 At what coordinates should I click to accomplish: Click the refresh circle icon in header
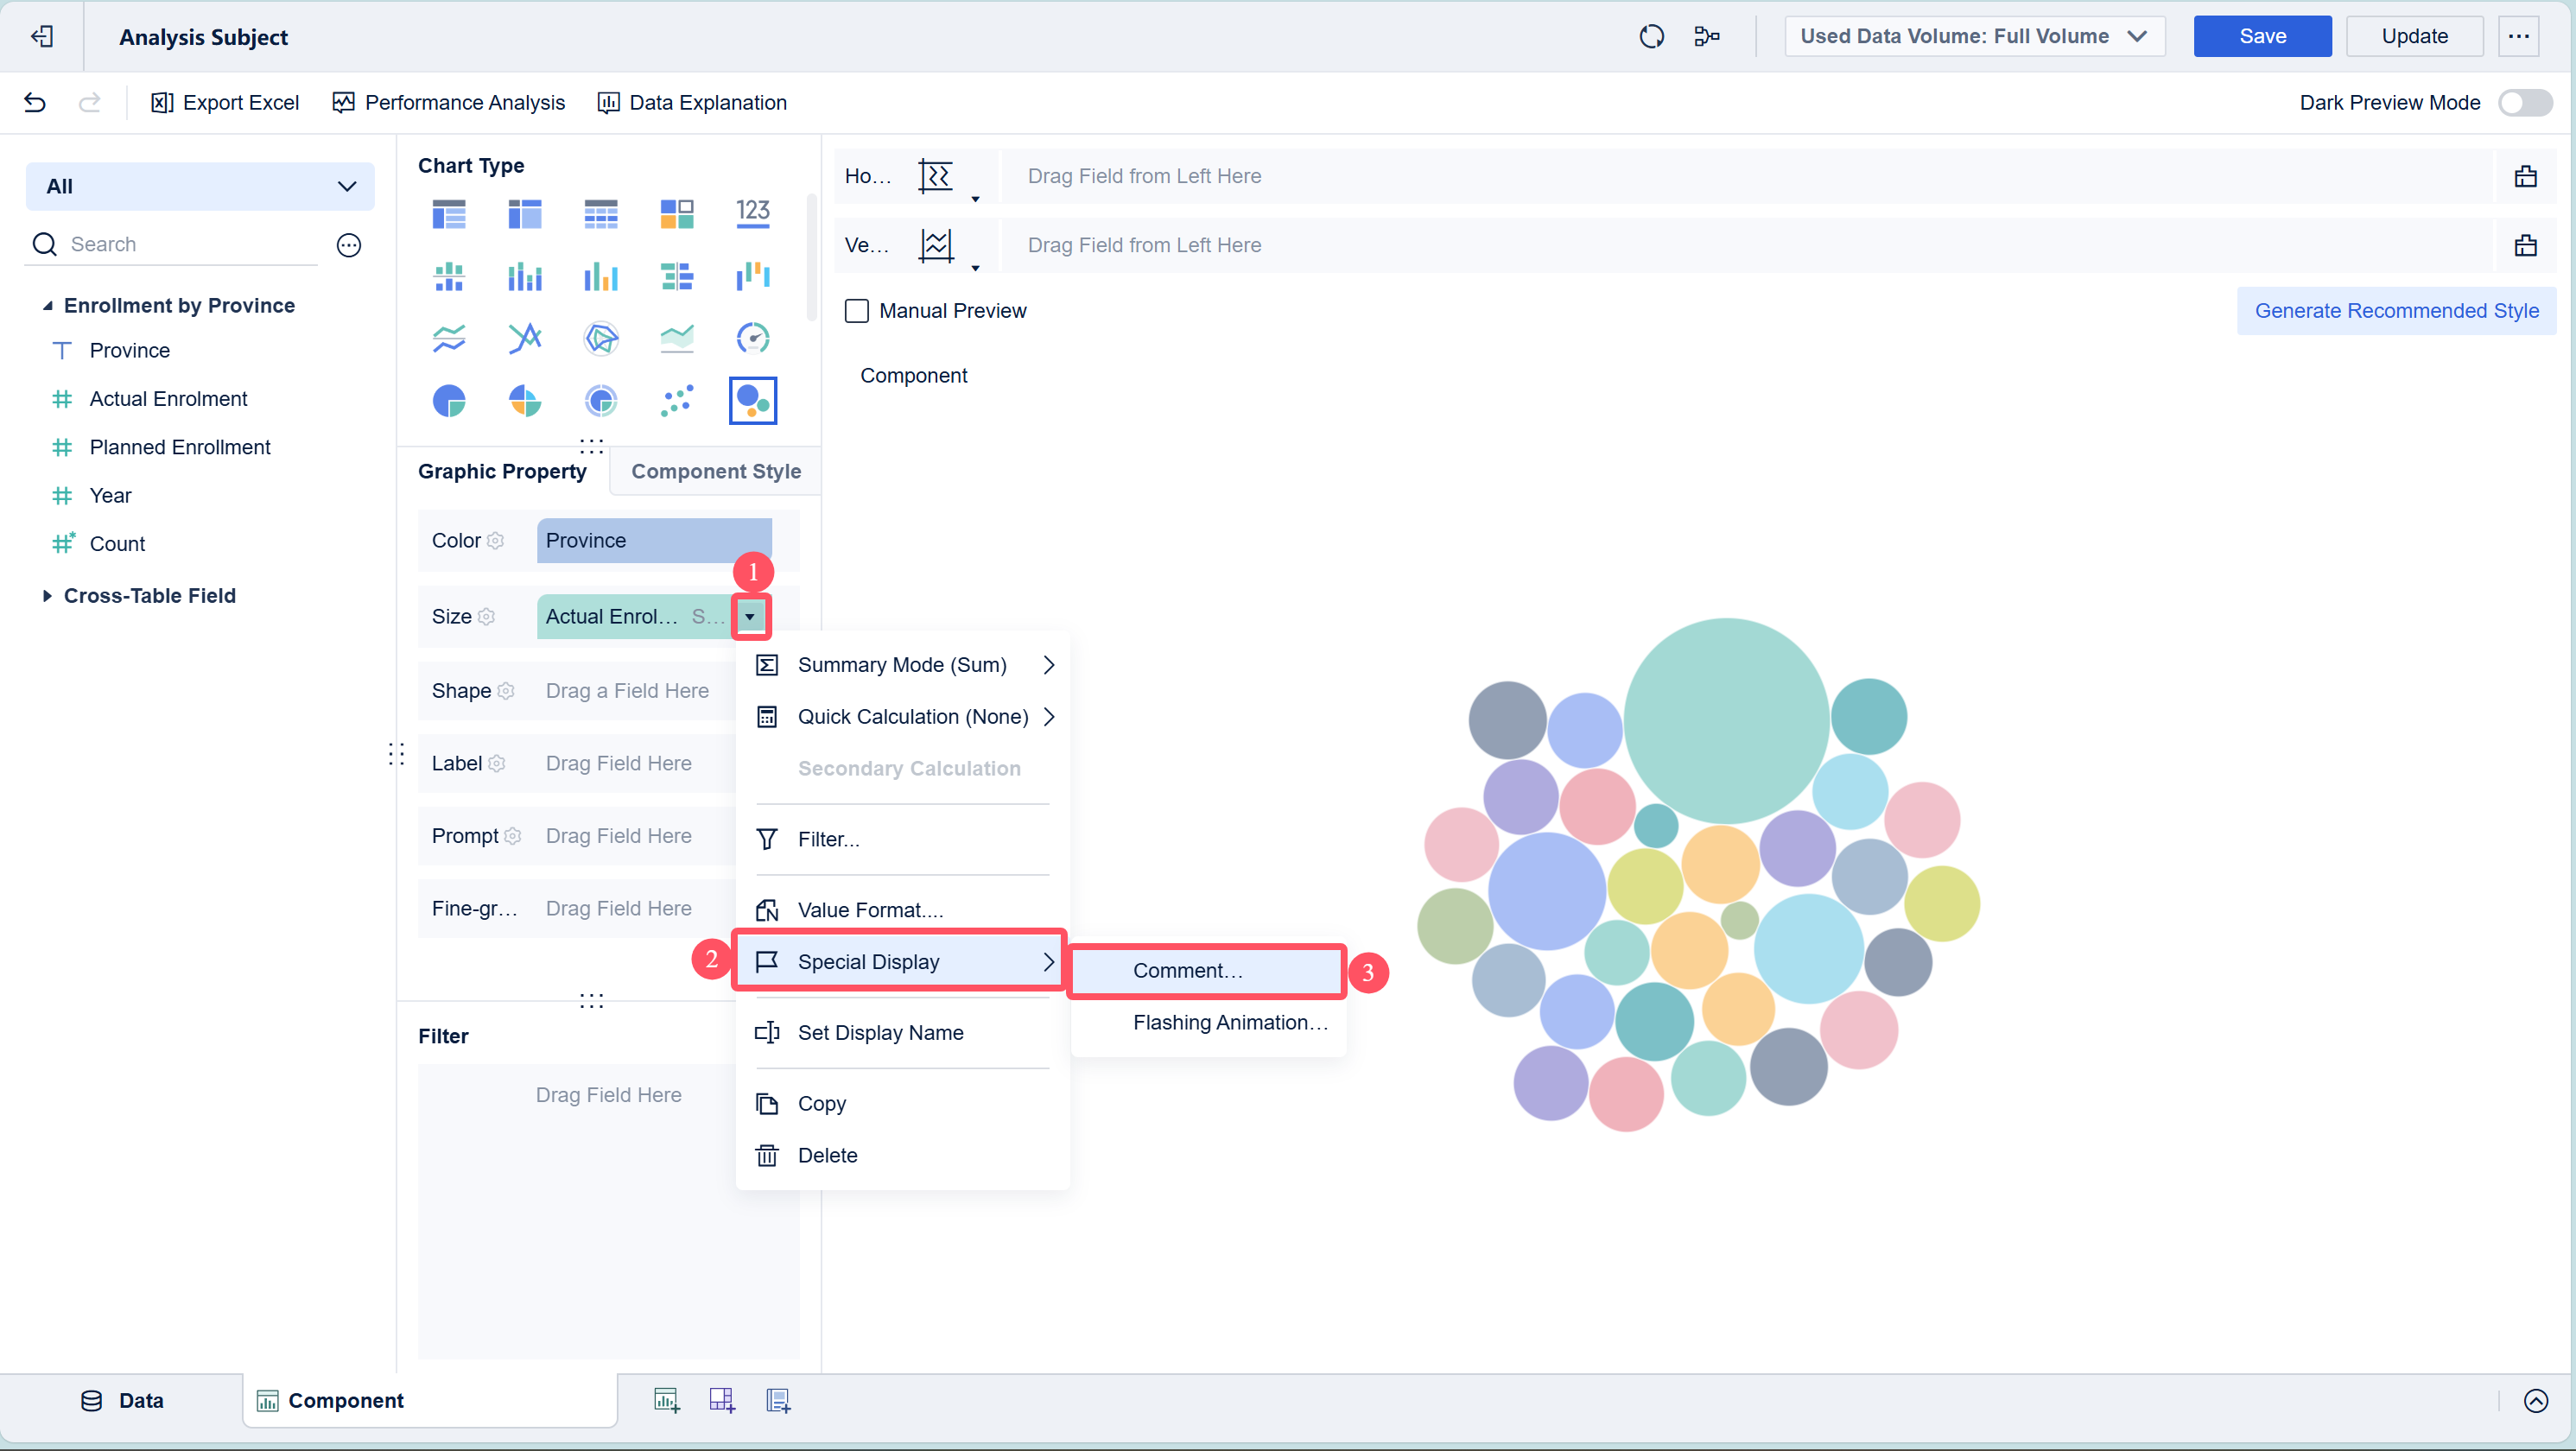pos(1651,37)
